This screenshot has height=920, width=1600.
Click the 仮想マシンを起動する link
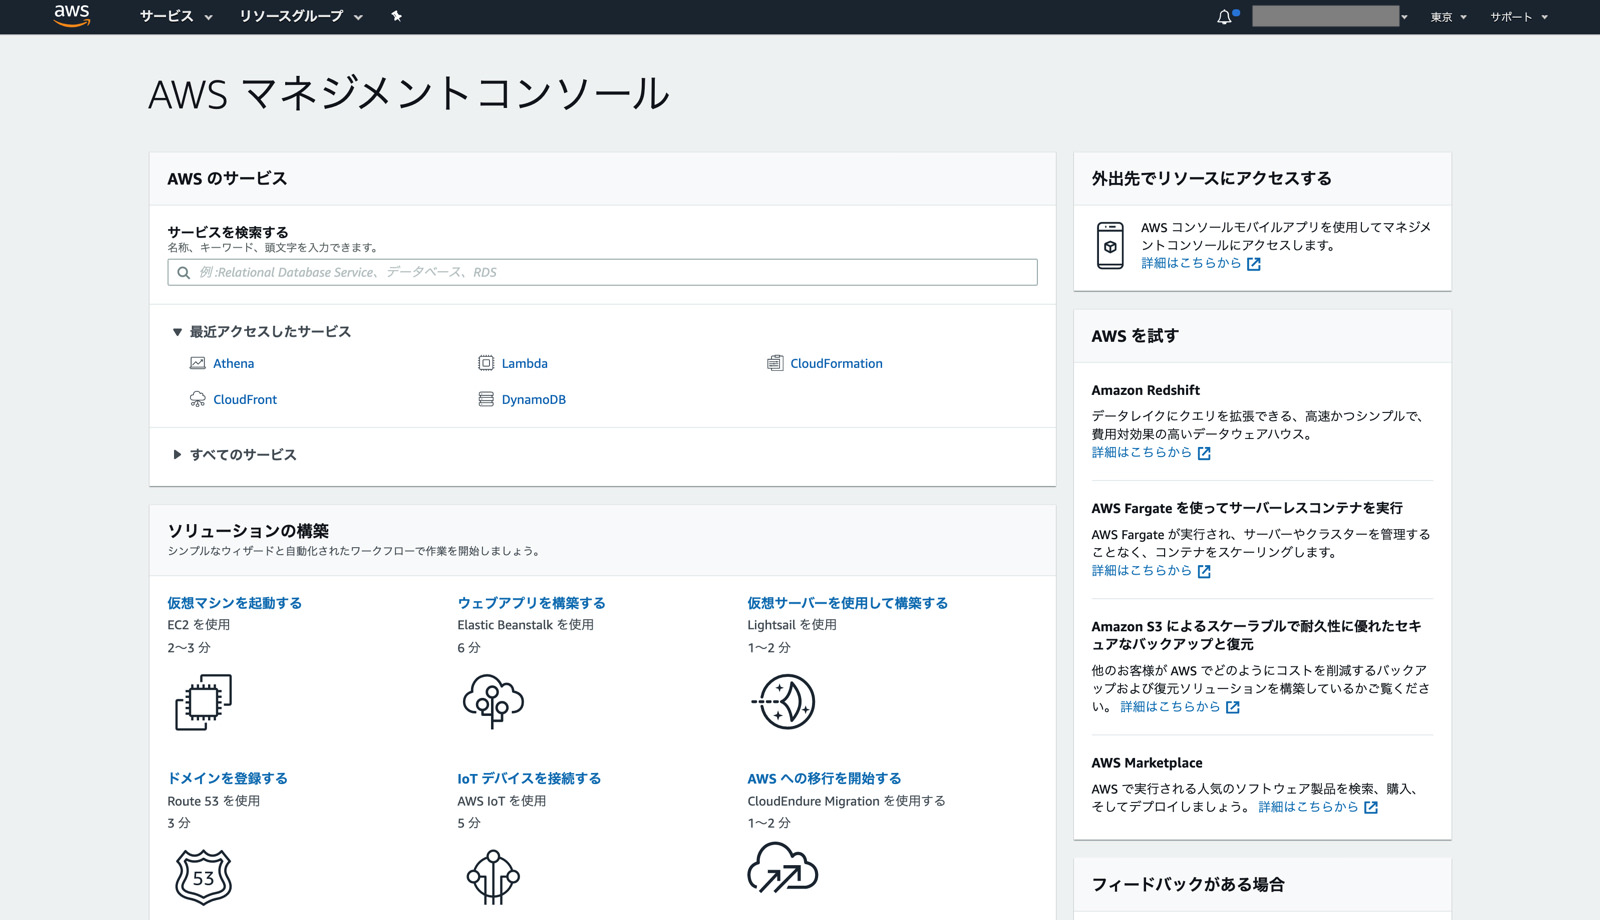tap(235, 602)
